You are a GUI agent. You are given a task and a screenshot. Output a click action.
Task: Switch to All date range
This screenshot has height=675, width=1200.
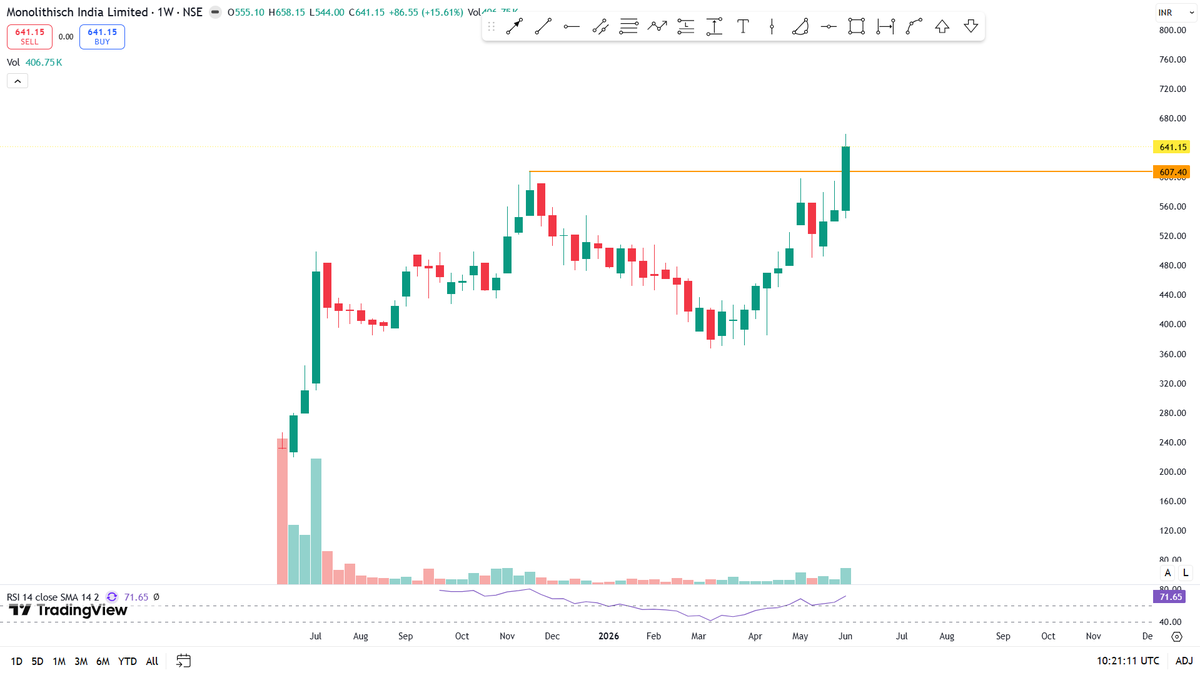tap(152, 661)
